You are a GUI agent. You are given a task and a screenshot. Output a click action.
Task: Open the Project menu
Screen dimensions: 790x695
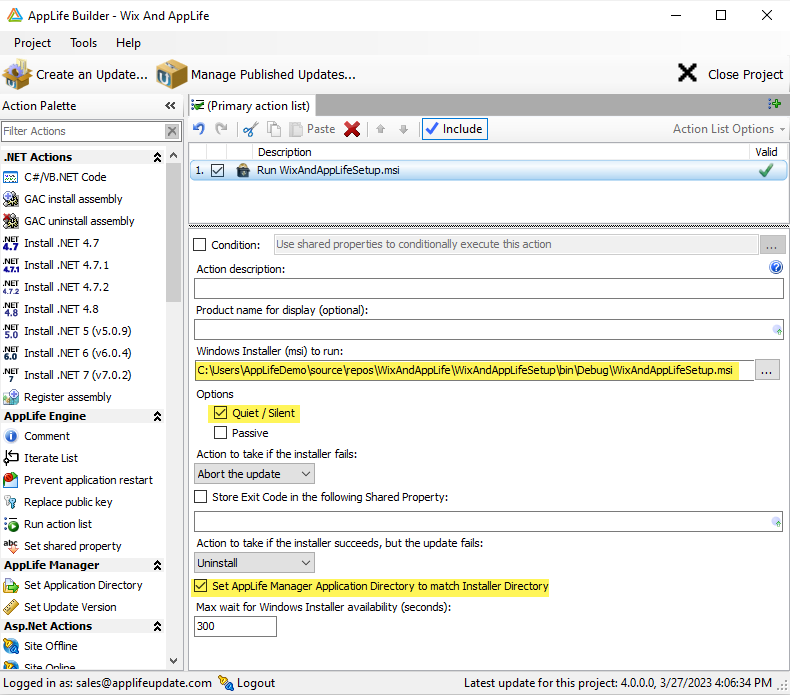(32, 43)
